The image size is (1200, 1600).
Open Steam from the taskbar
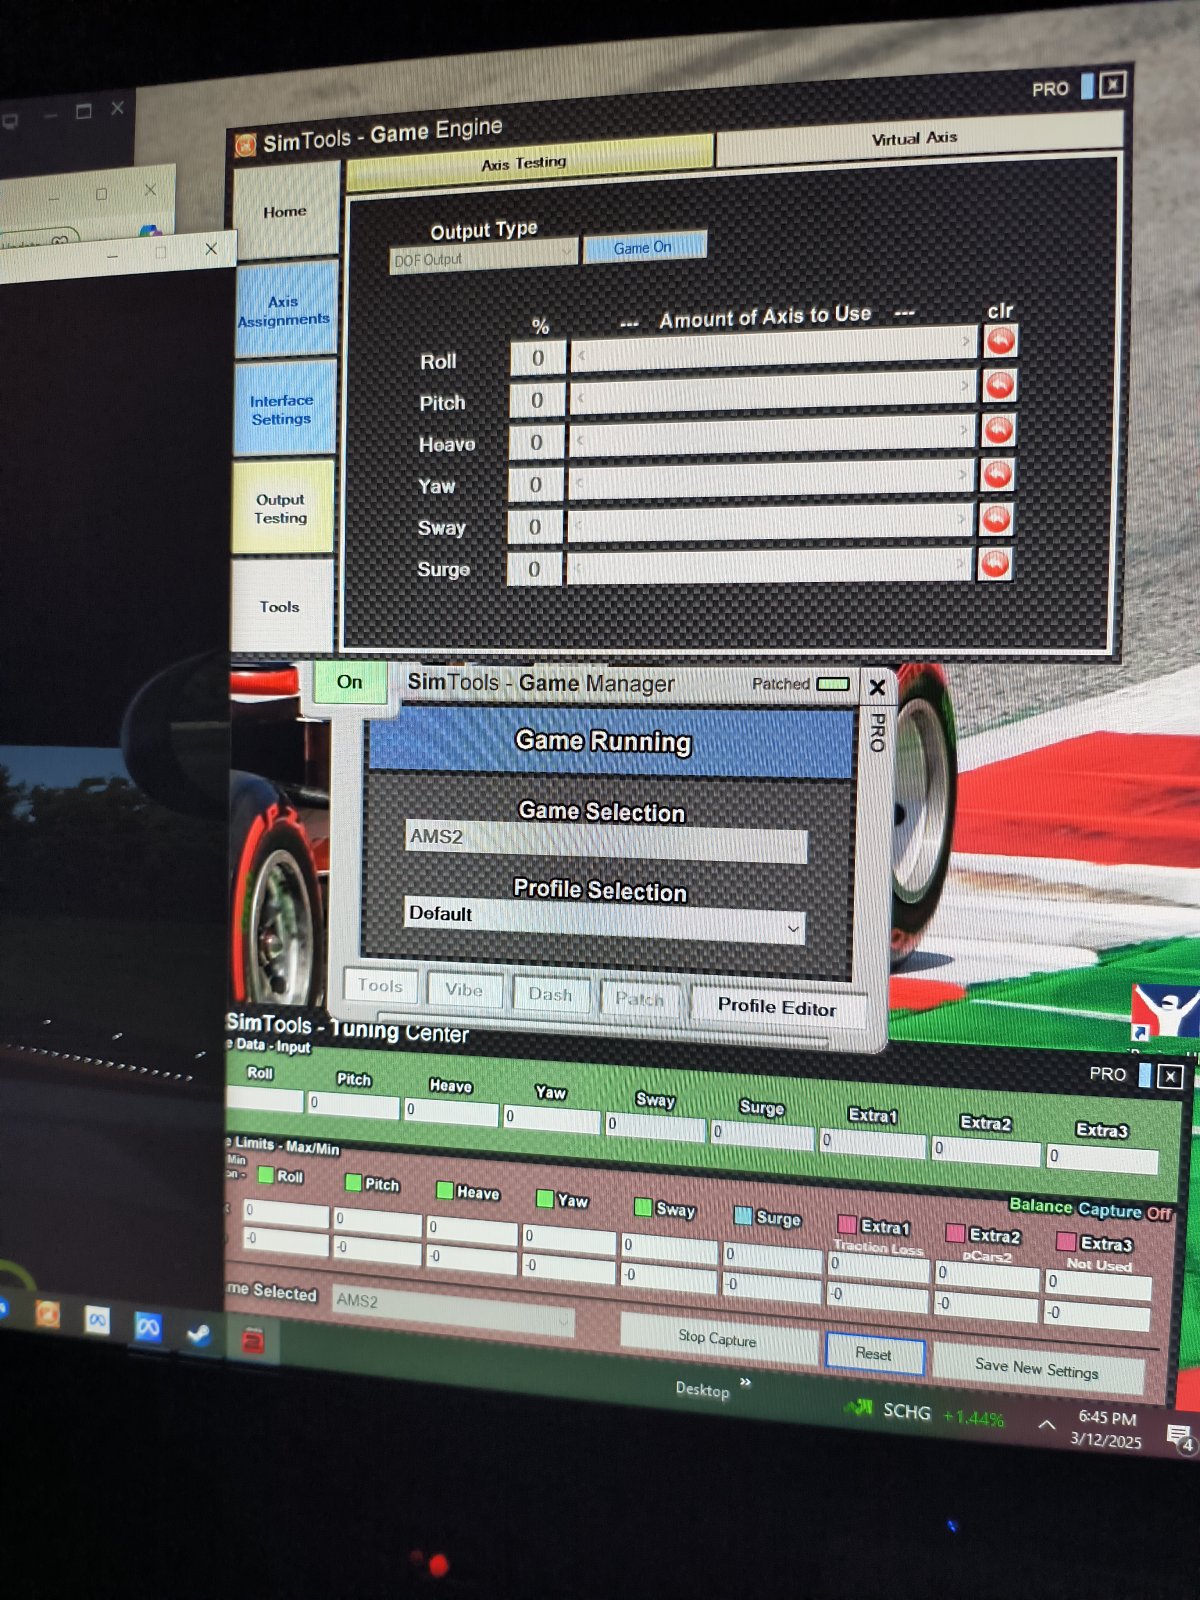click(x=200, y=1334)
